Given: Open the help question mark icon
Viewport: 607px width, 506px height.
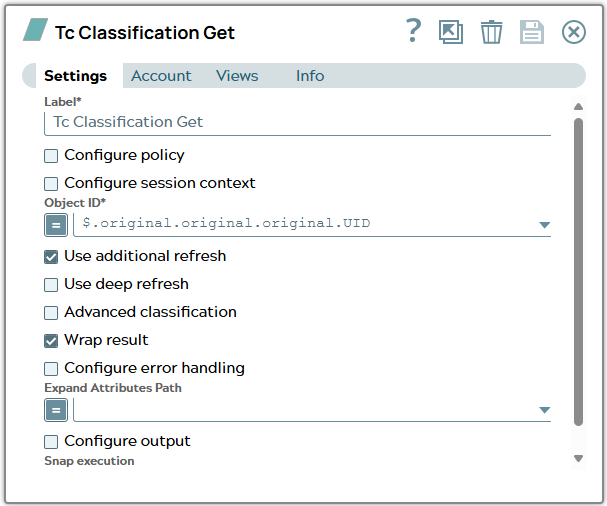Looking at the screenshot, I should point(413,31).
